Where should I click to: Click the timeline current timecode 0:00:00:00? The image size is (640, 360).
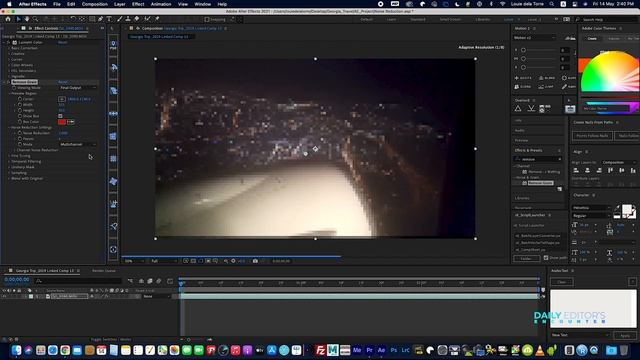pyautogui.click(x=17, y=280)
